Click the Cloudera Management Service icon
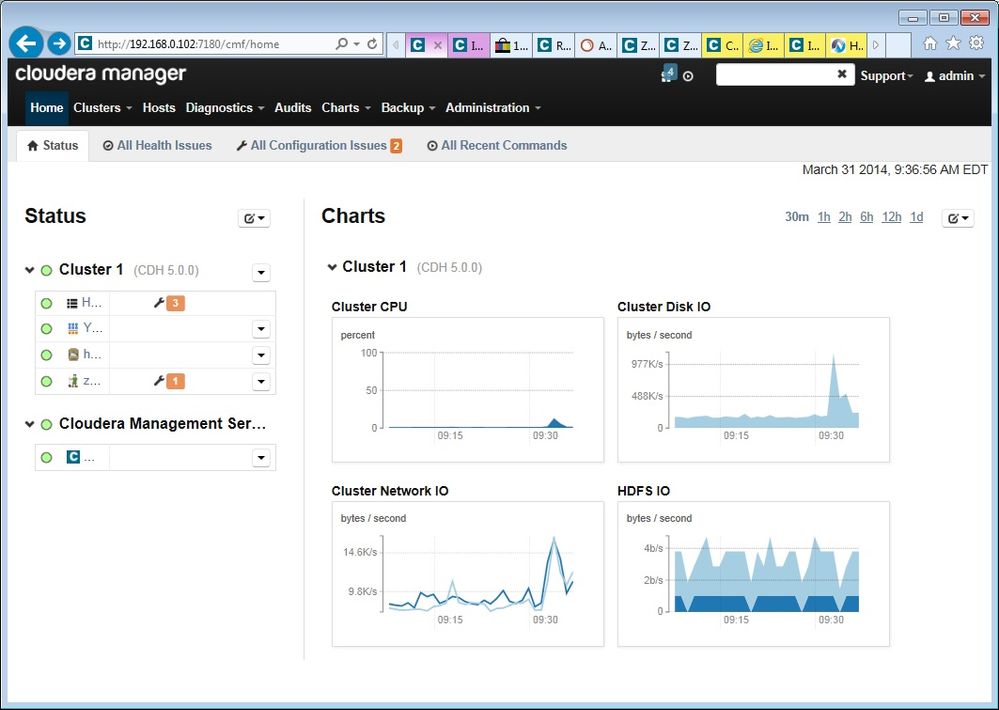Screen dimensions: 999x710 pyautogui.click(x=73, y=457)
